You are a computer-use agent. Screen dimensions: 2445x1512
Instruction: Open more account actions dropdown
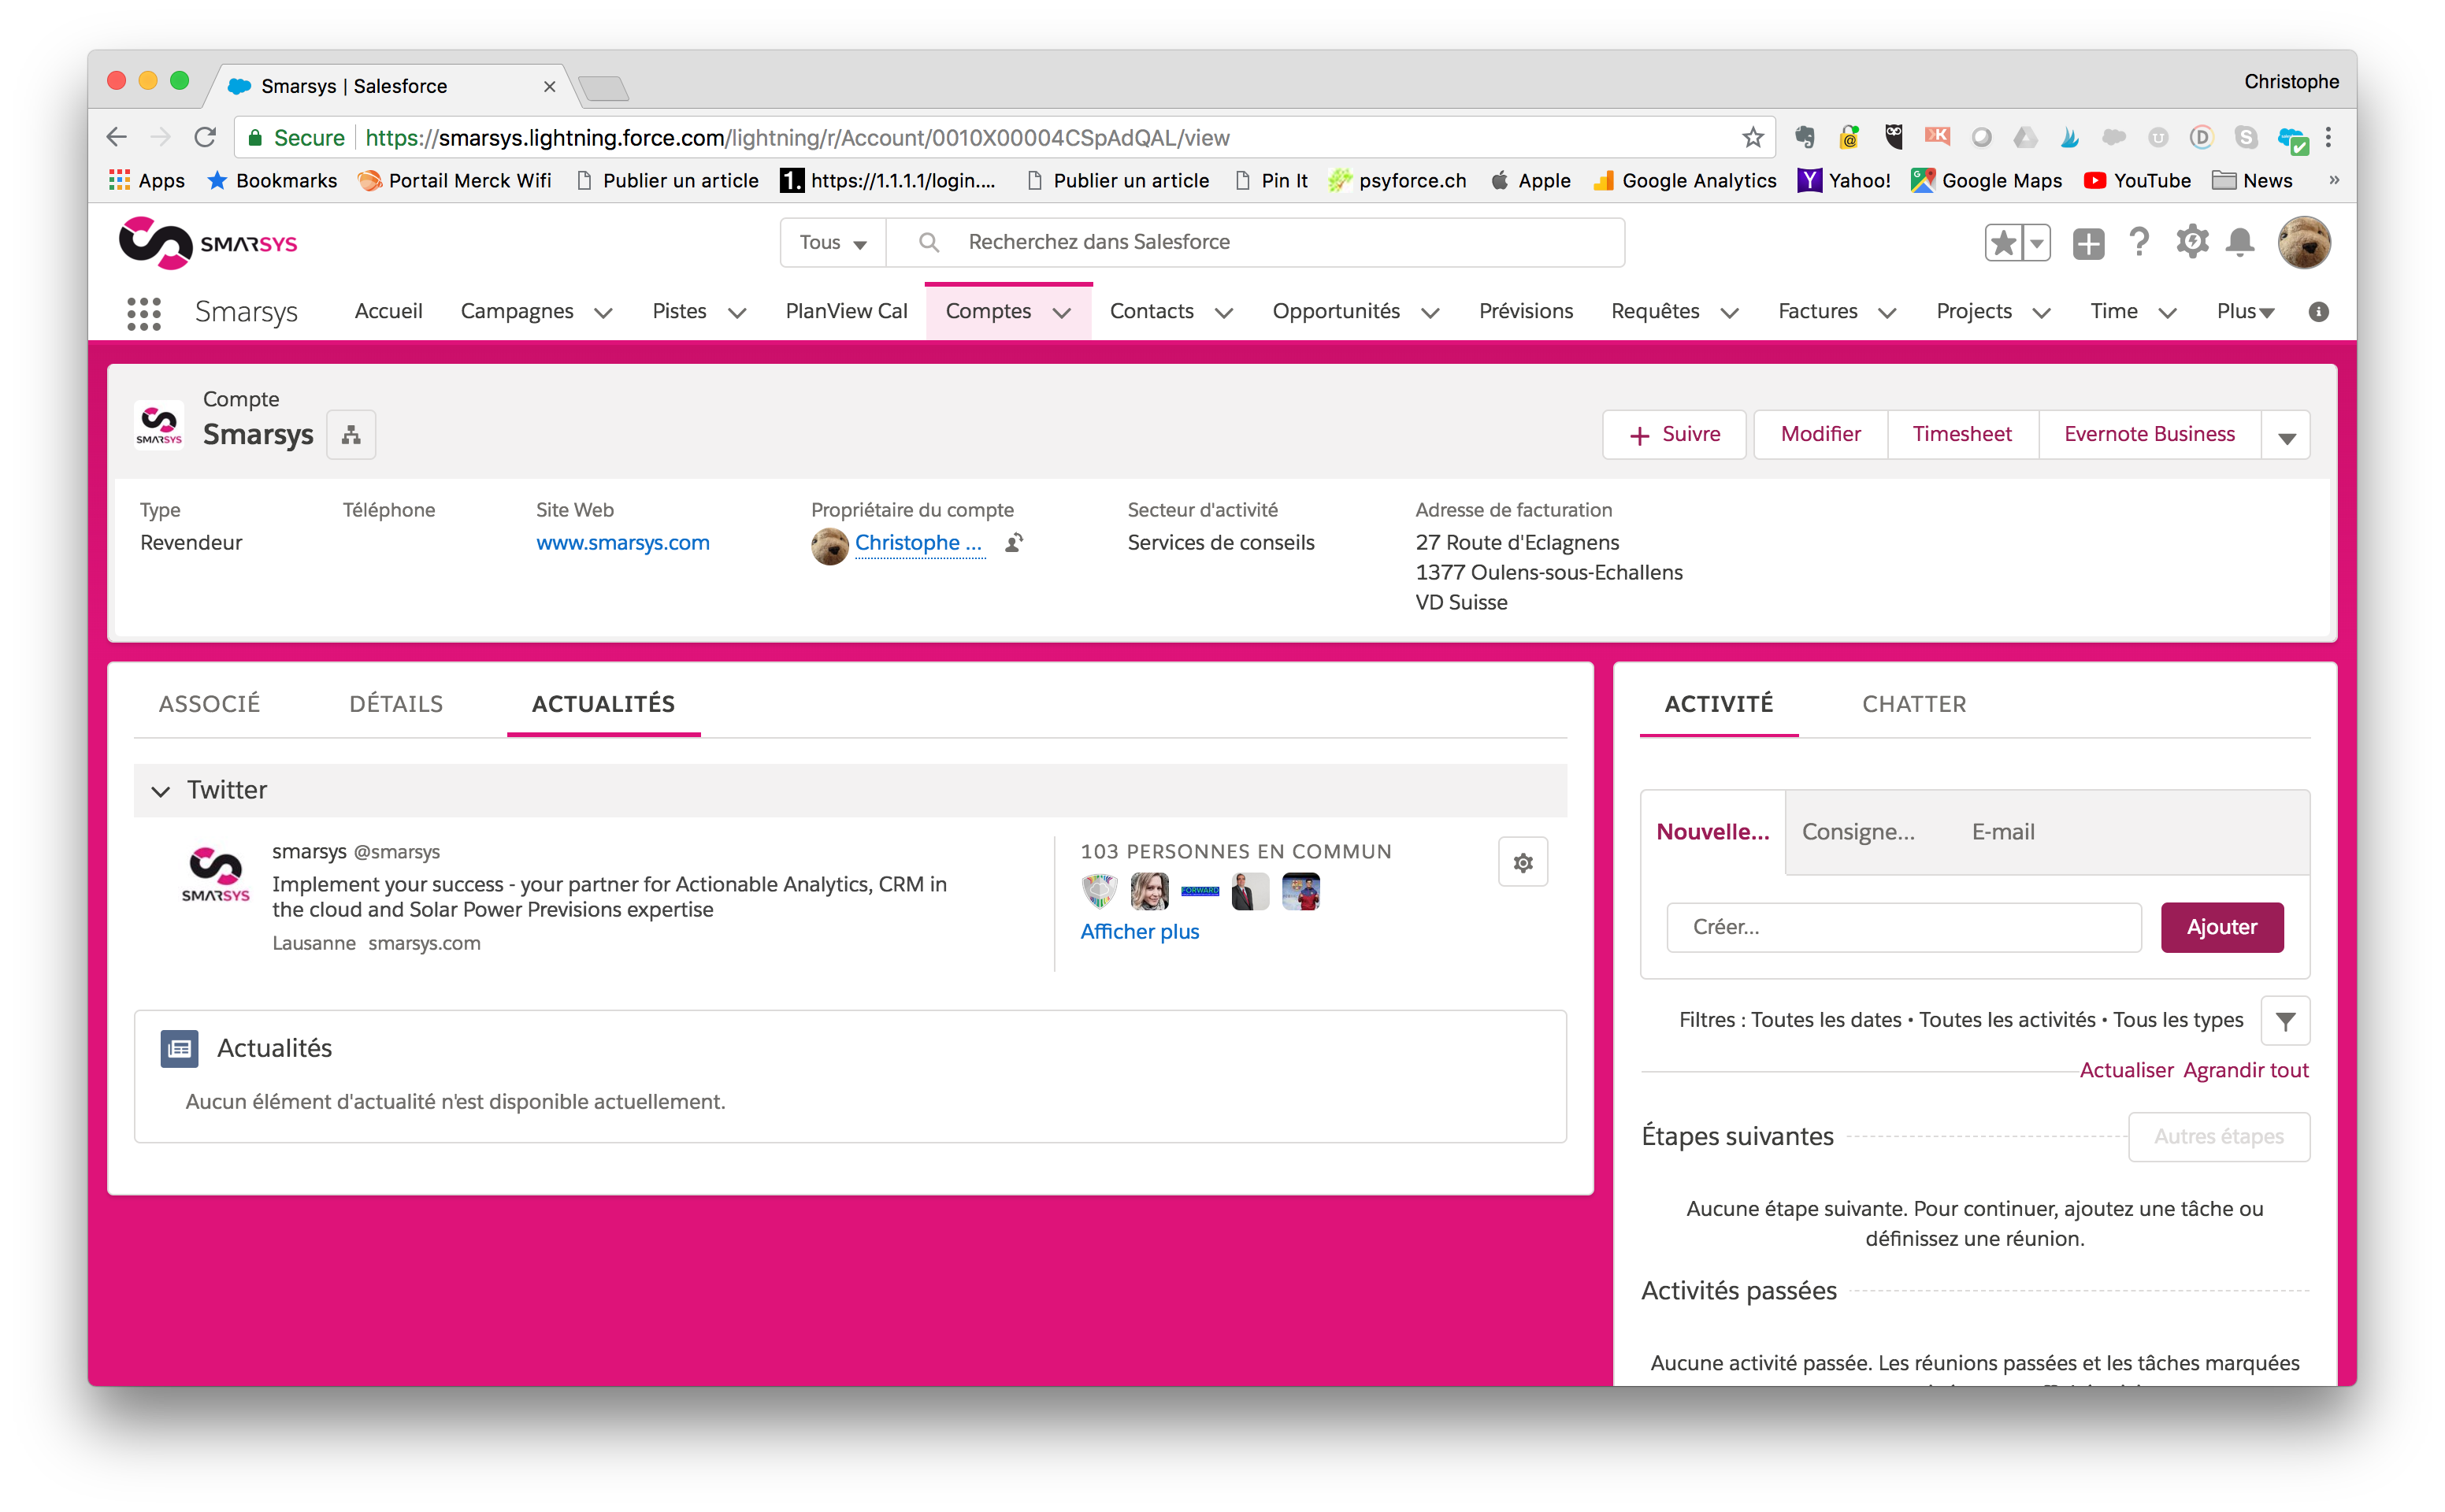coord(2286,436)
